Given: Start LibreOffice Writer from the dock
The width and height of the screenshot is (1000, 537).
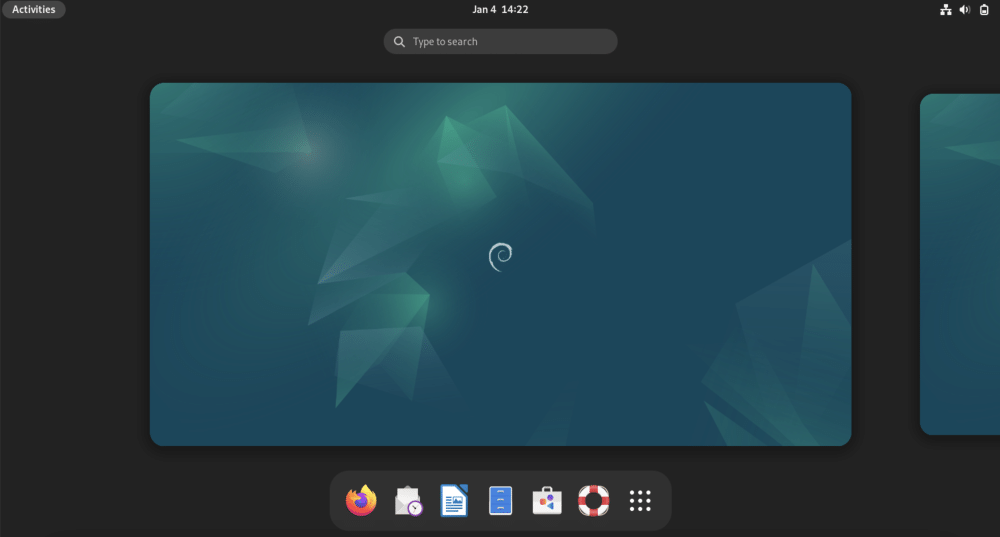Looking at the screenshot, I should pos(454,500).
